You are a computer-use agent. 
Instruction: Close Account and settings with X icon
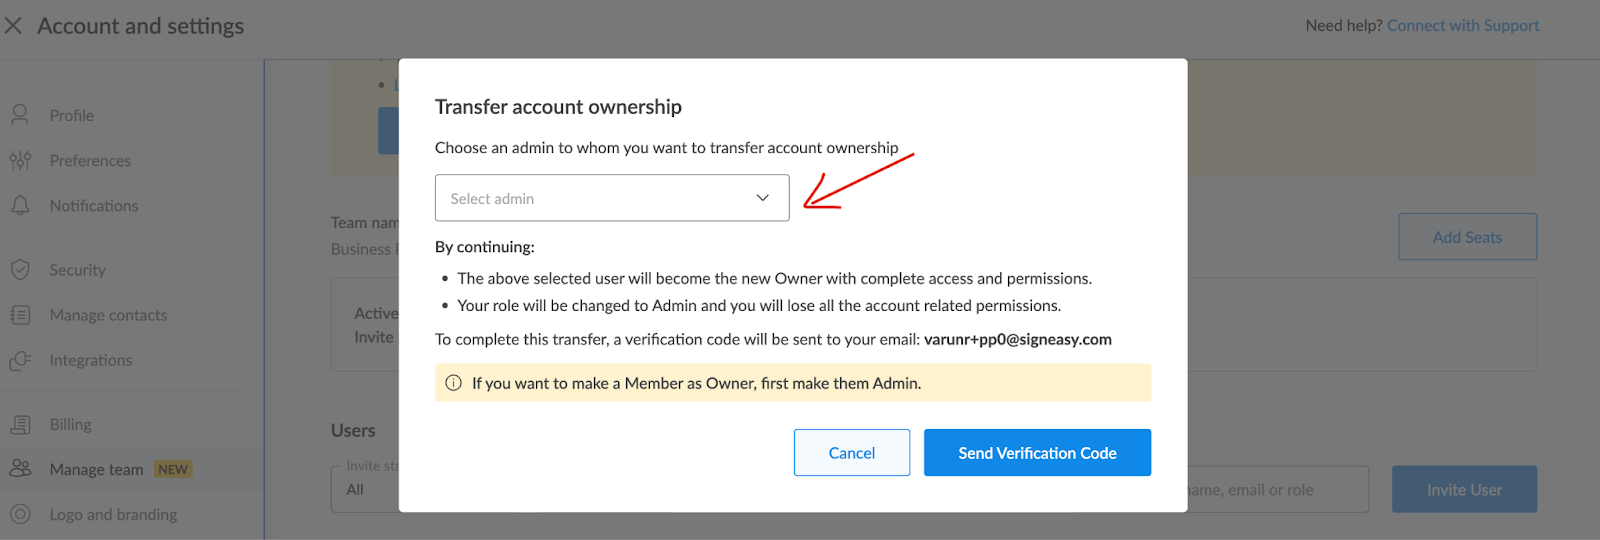pos(13,25)
